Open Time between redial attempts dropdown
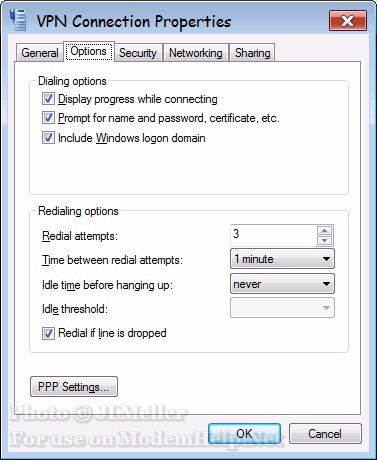Screen dimensions: 377x460 [282, 259]
